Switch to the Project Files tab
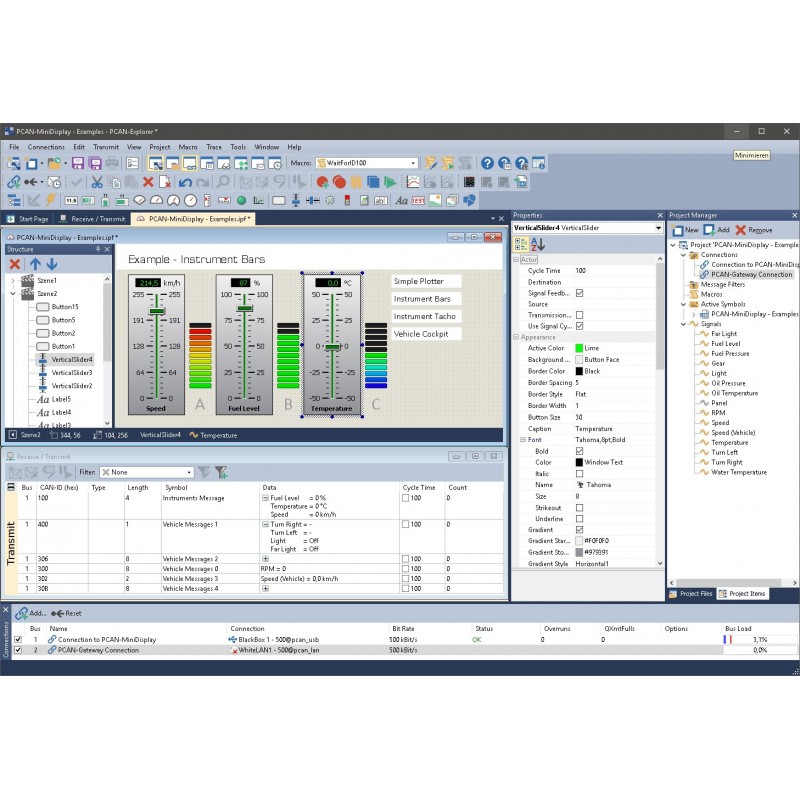The image size is (800, 800). click(691, 594)
